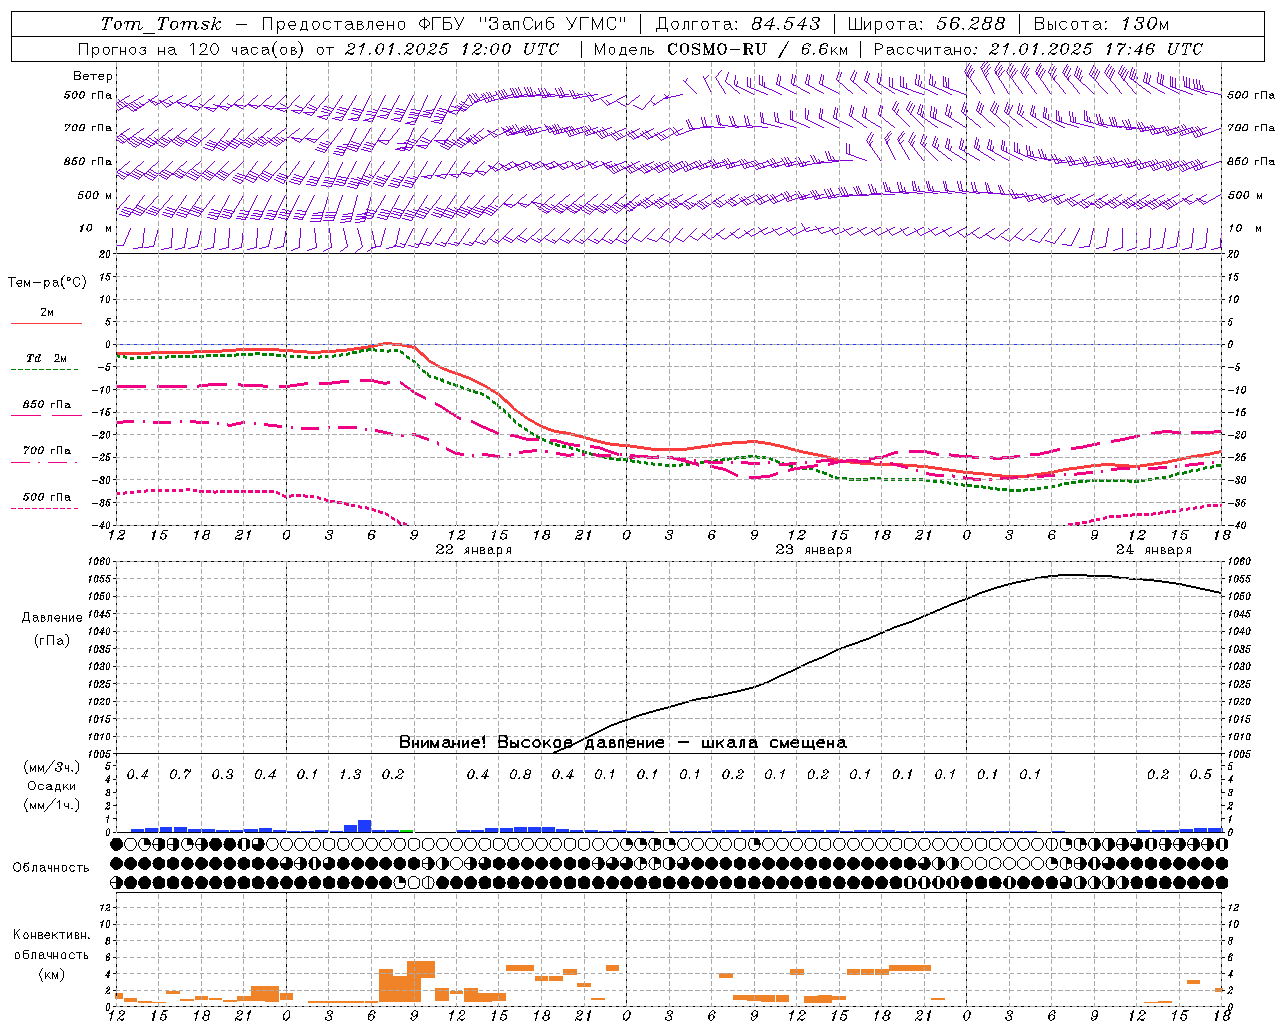Click the "Осадки" precipitation label
The width and height of the screenshot is (1280, 1024).
pos(52,786)
